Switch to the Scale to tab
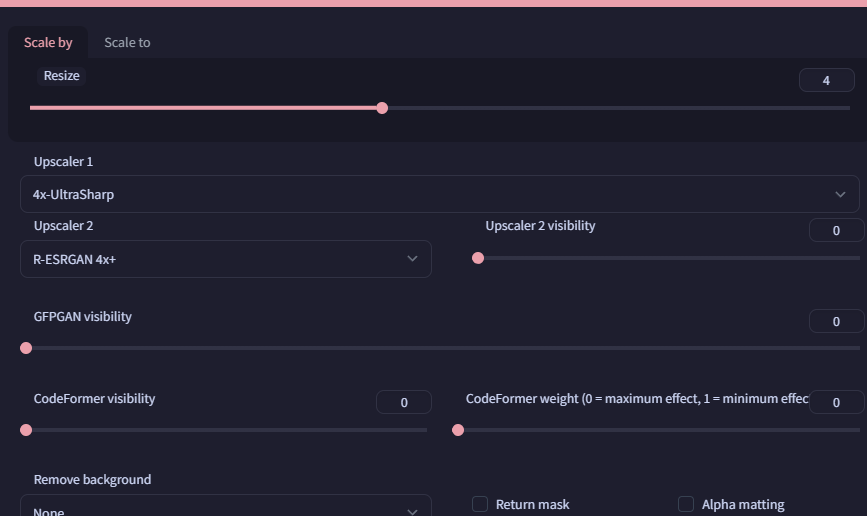 127,43
